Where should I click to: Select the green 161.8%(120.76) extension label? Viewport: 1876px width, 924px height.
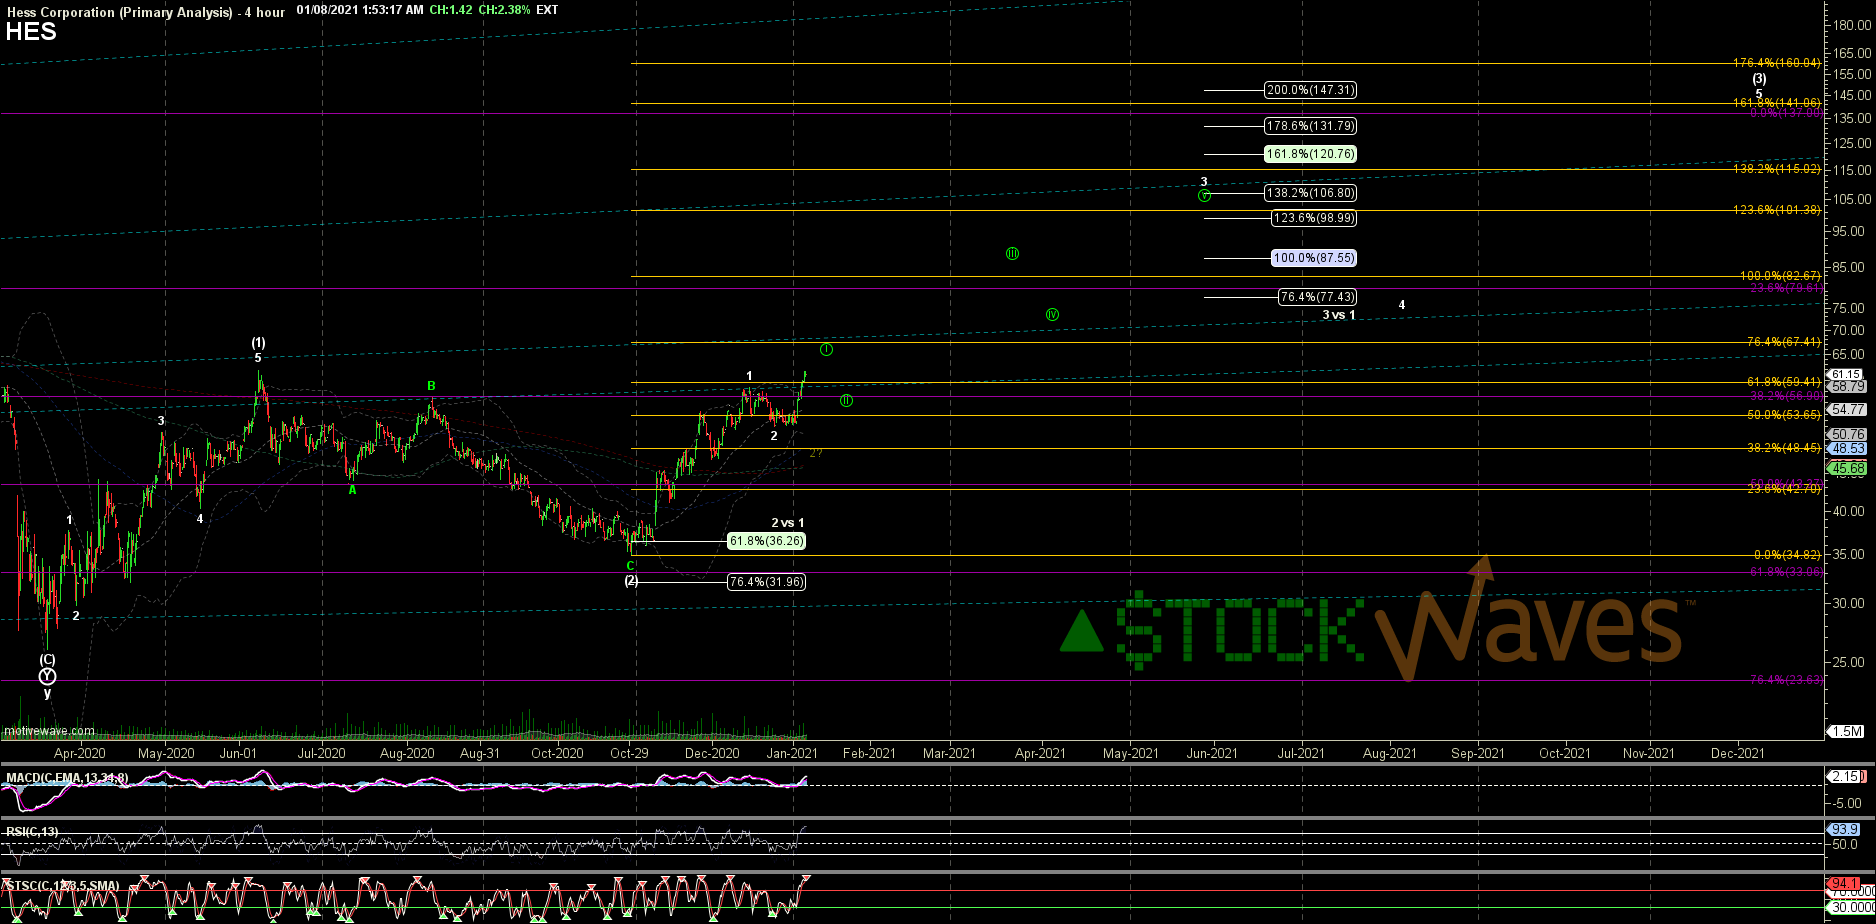pyautogui.click(x=1310, y=154)
